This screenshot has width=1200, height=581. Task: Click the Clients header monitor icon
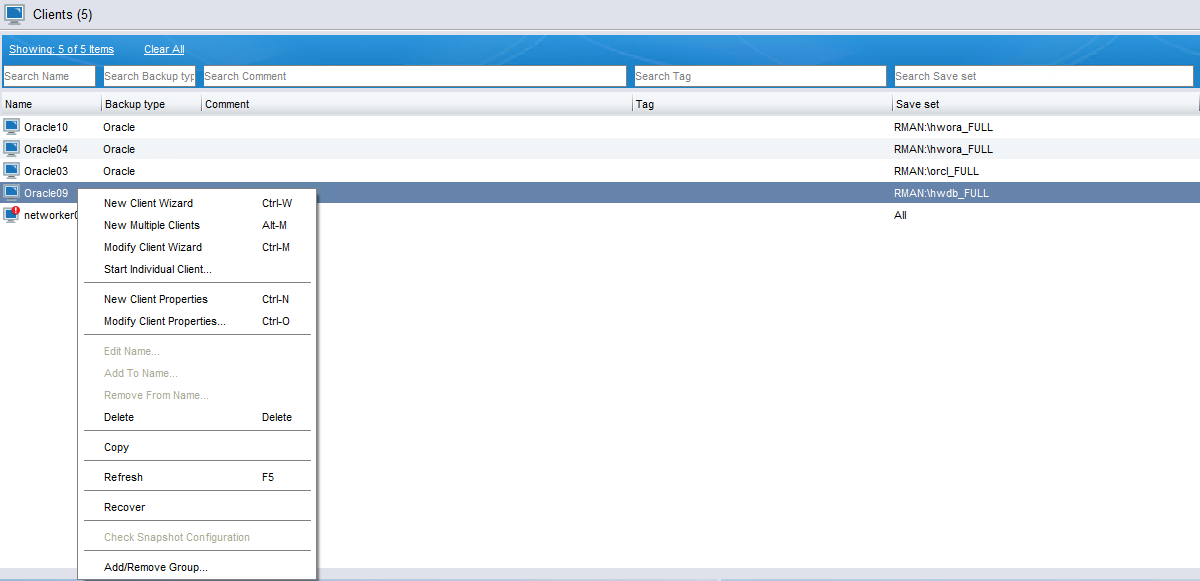tap(15, 14)
